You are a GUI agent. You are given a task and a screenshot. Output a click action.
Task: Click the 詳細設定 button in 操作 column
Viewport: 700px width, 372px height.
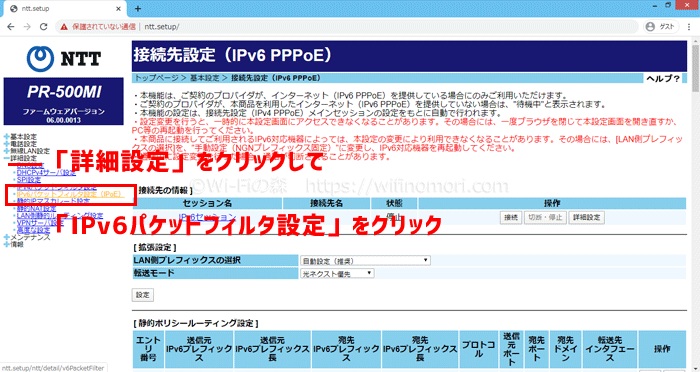(587, 218)
